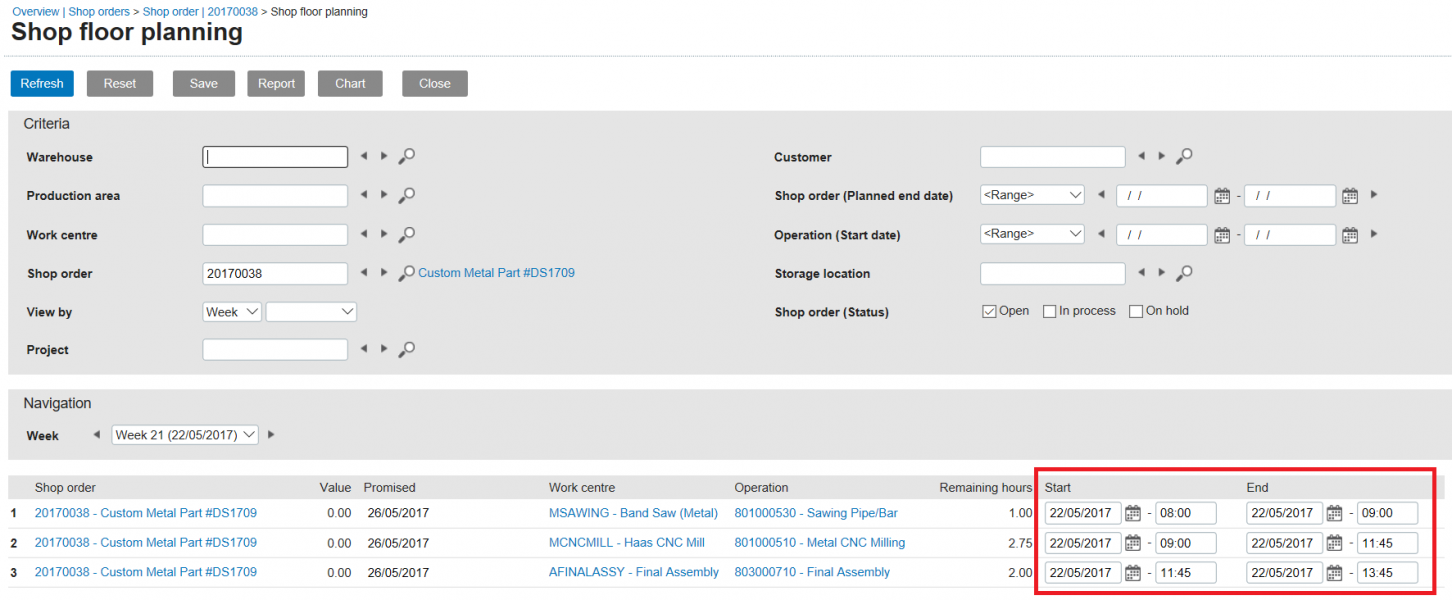Go to next week using right arrow
The height and width of the screenshot is (600, 1452).
click(271, 435)
